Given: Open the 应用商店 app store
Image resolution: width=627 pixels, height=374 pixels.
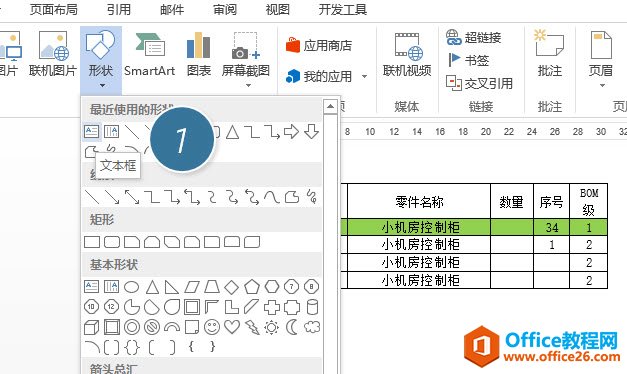Looking at the screenshot, I should click(319, 45).
